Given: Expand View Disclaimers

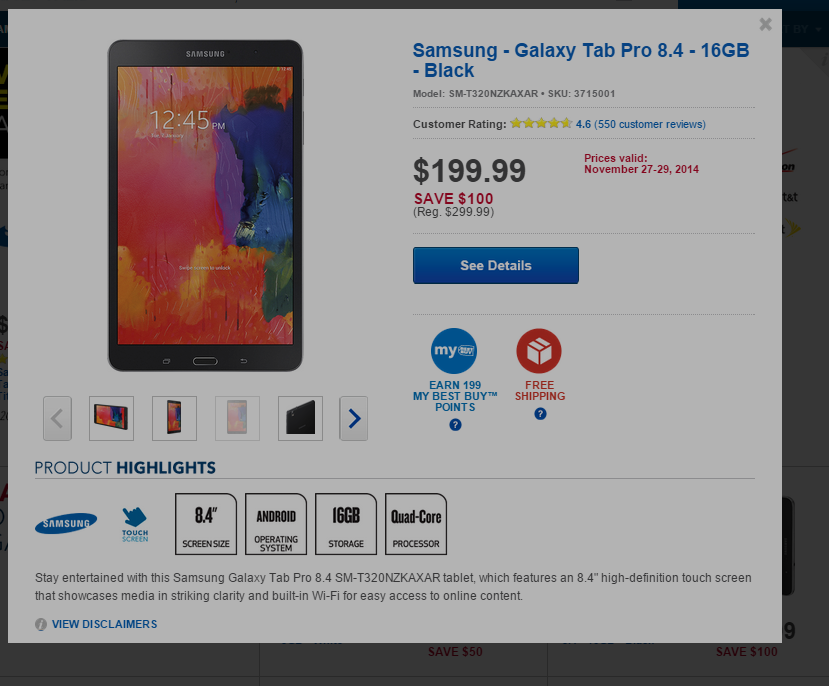Looking at the screenshot, I should tap(104, 624).
